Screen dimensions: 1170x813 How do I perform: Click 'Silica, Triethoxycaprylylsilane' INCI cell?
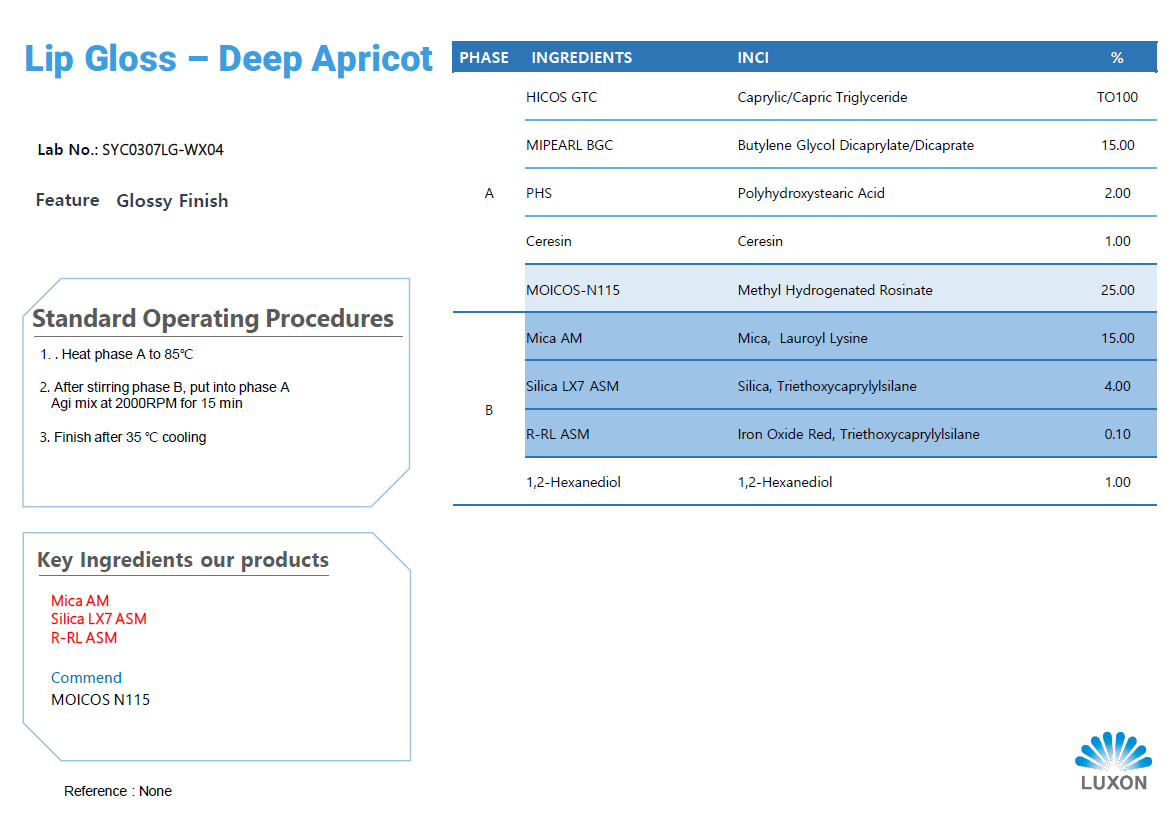tap(827, 386)
